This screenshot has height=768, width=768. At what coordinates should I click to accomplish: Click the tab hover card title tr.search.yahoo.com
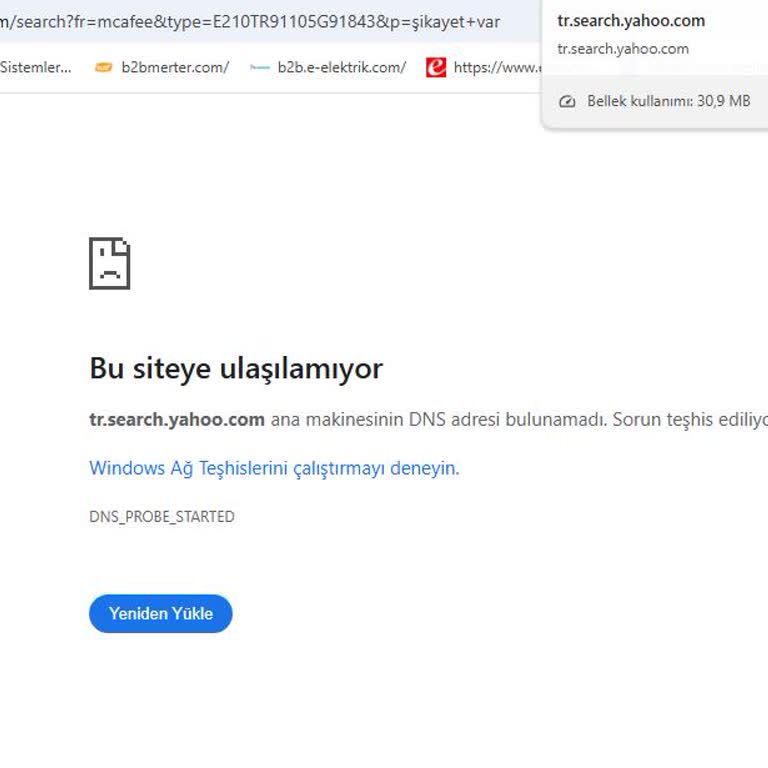pos(631,21)
